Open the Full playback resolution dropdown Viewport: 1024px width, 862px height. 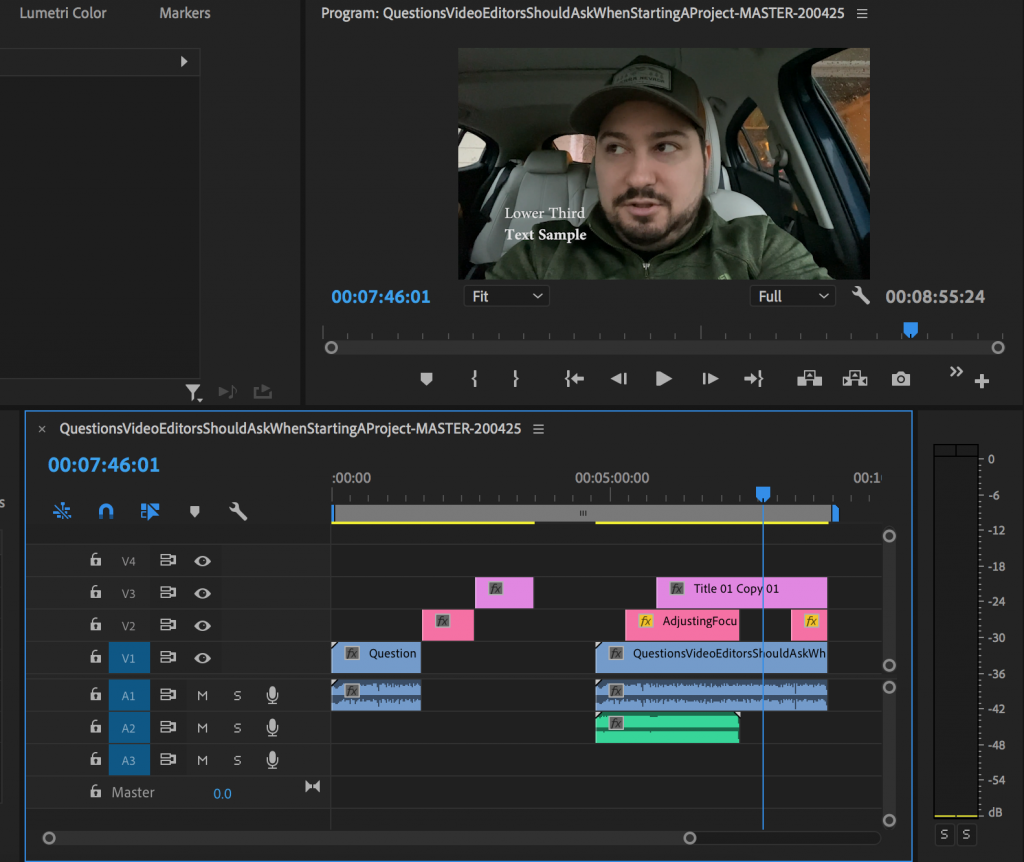point(792,296)
